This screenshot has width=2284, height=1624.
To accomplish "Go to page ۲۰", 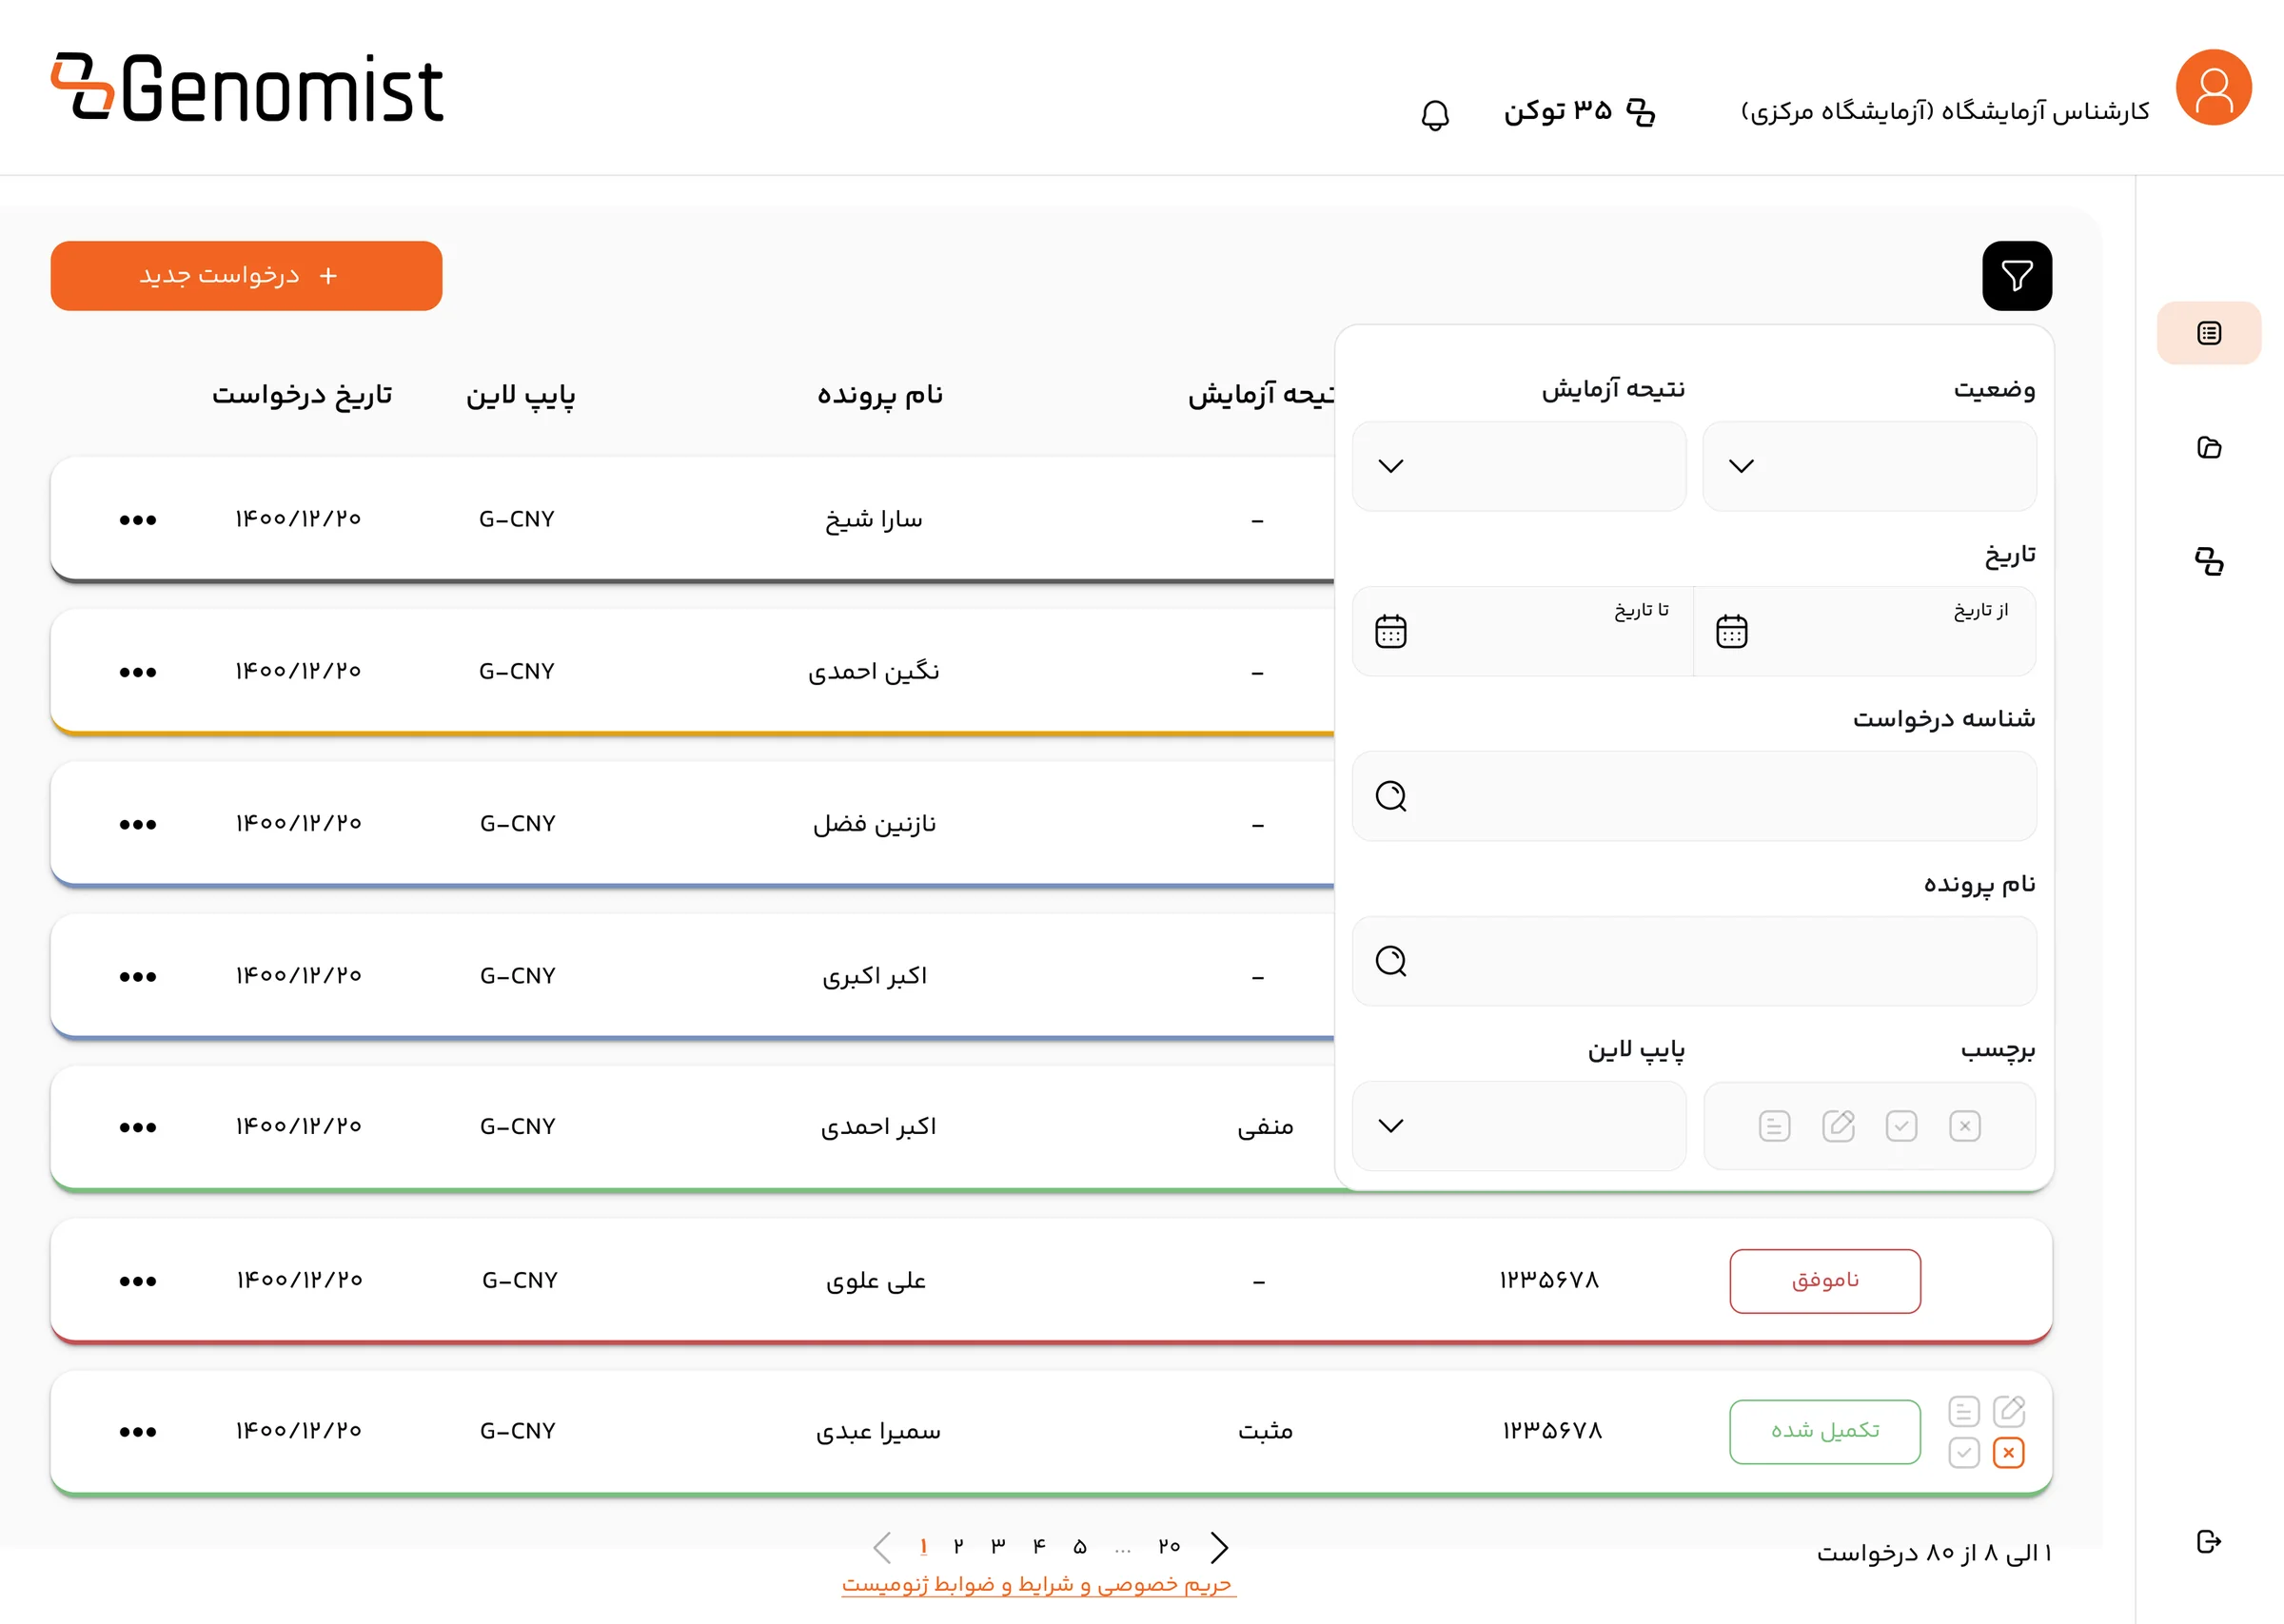I will [x=1169, y=1547].
